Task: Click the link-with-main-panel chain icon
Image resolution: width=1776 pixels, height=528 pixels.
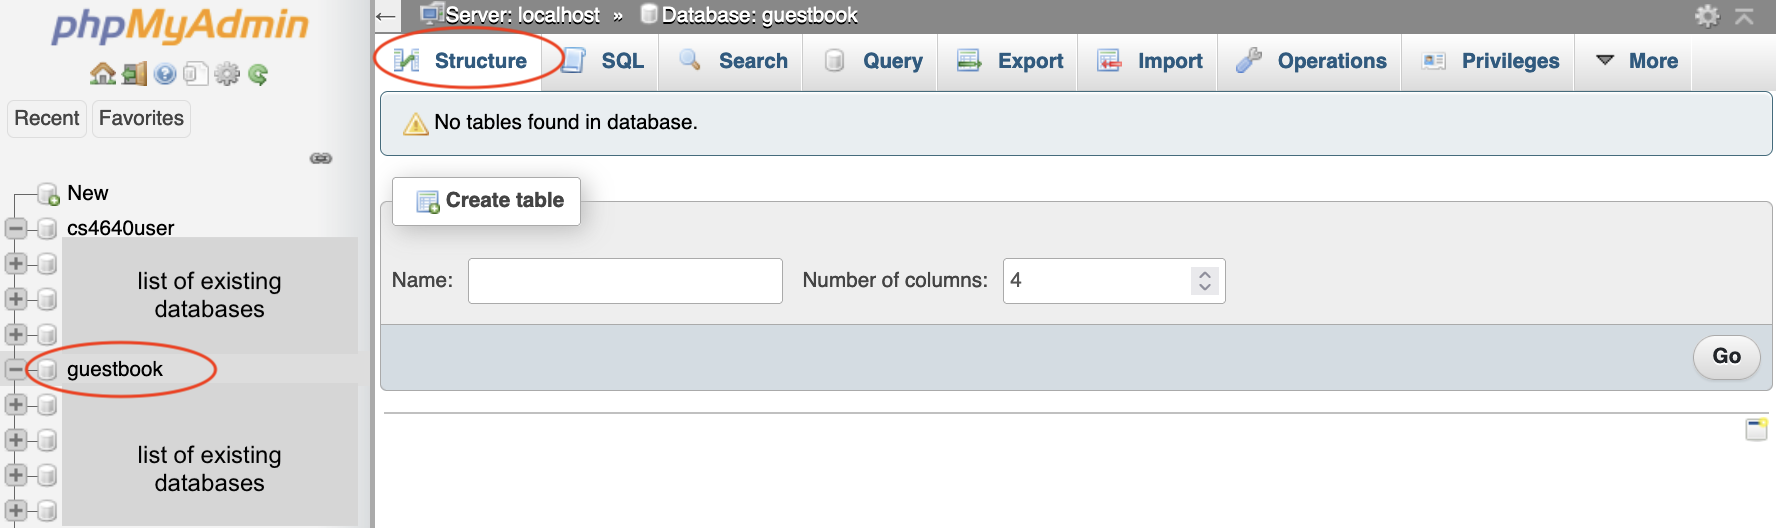Action: [321, 158]
